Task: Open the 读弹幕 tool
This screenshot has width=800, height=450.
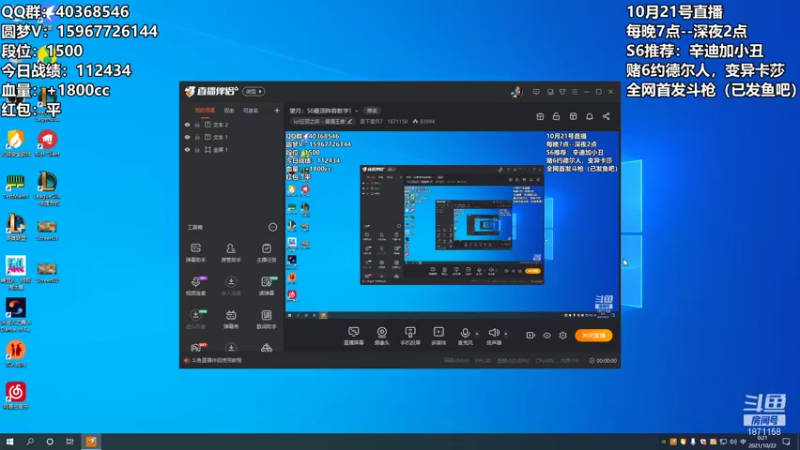Action: [x=267, y=286]
